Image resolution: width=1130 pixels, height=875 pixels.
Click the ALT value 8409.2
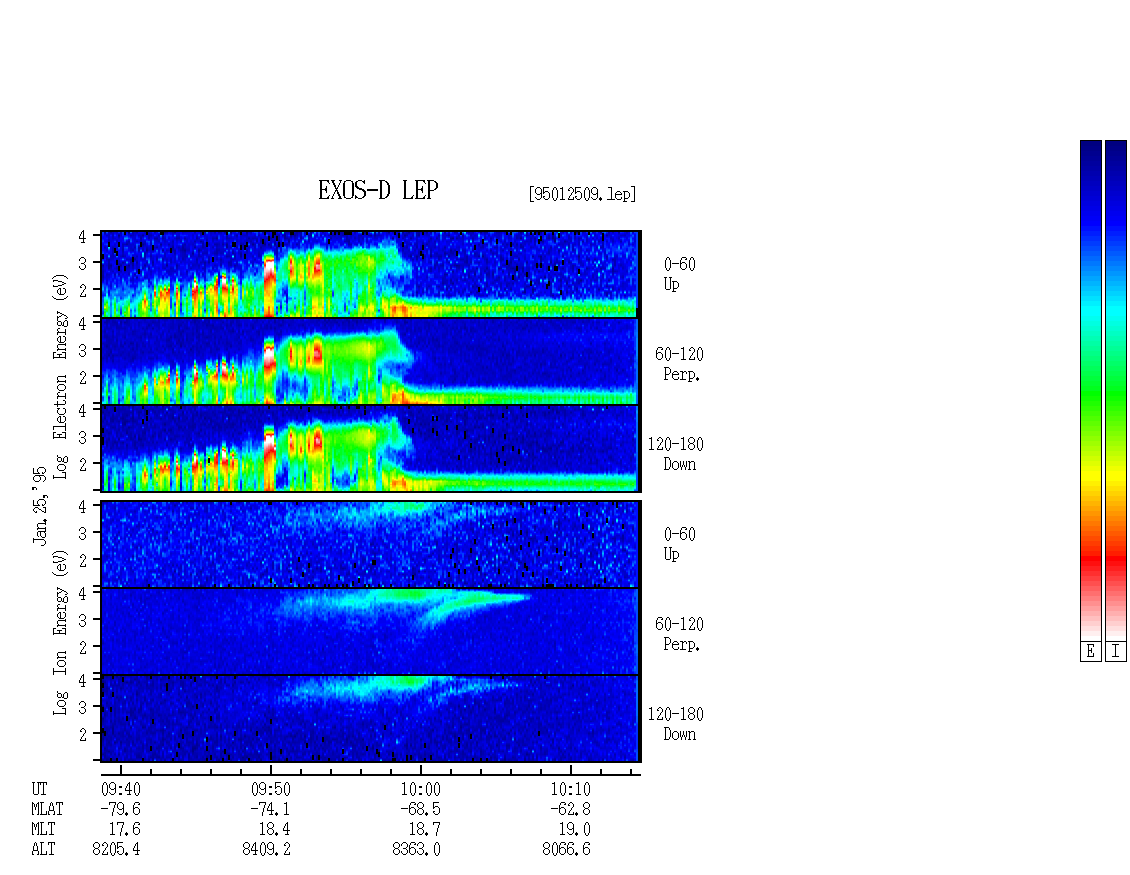tap(267, 850)
